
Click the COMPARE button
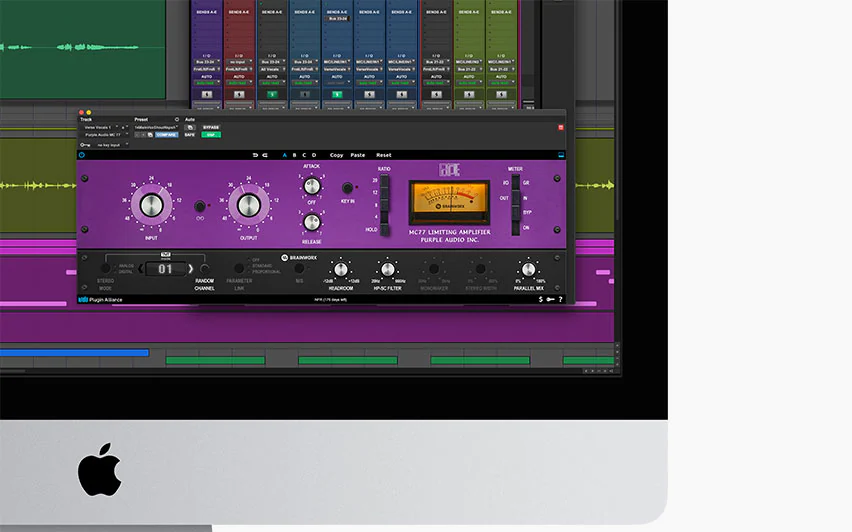(x=166, y=135)
